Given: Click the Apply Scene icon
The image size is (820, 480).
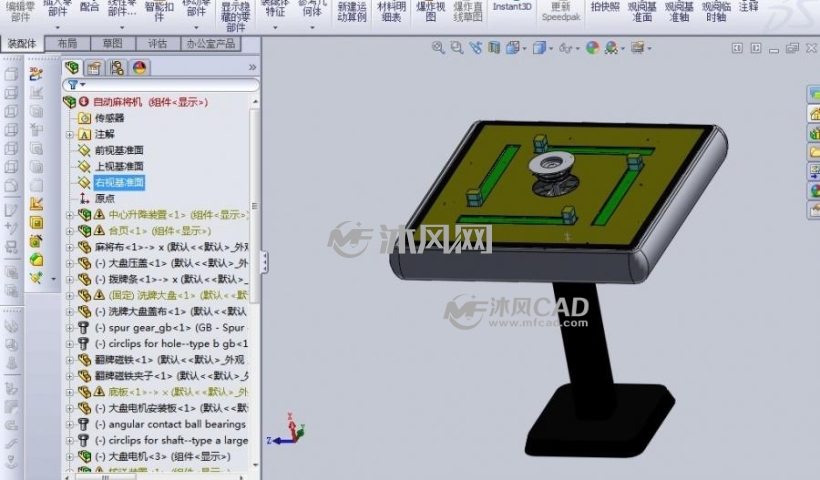Looking at the screenshot, I should (x=611, y=48).
